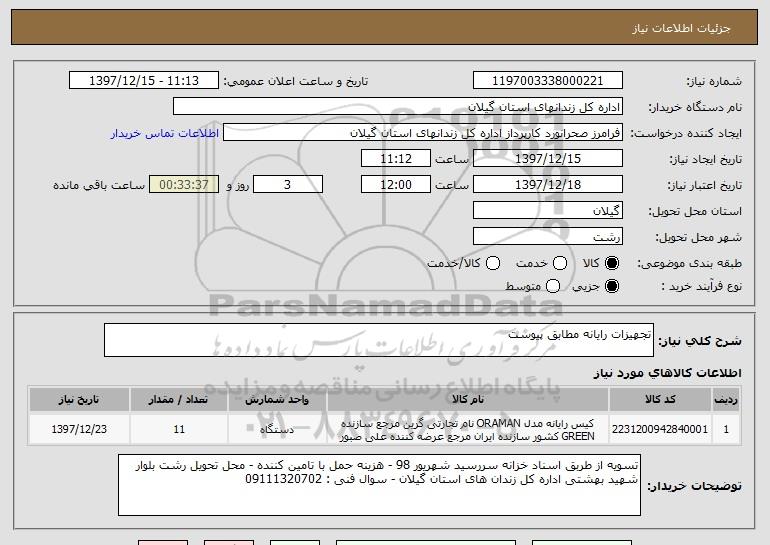
Task: Click the remaining days field showing 3
Action: tap(288, 185)
